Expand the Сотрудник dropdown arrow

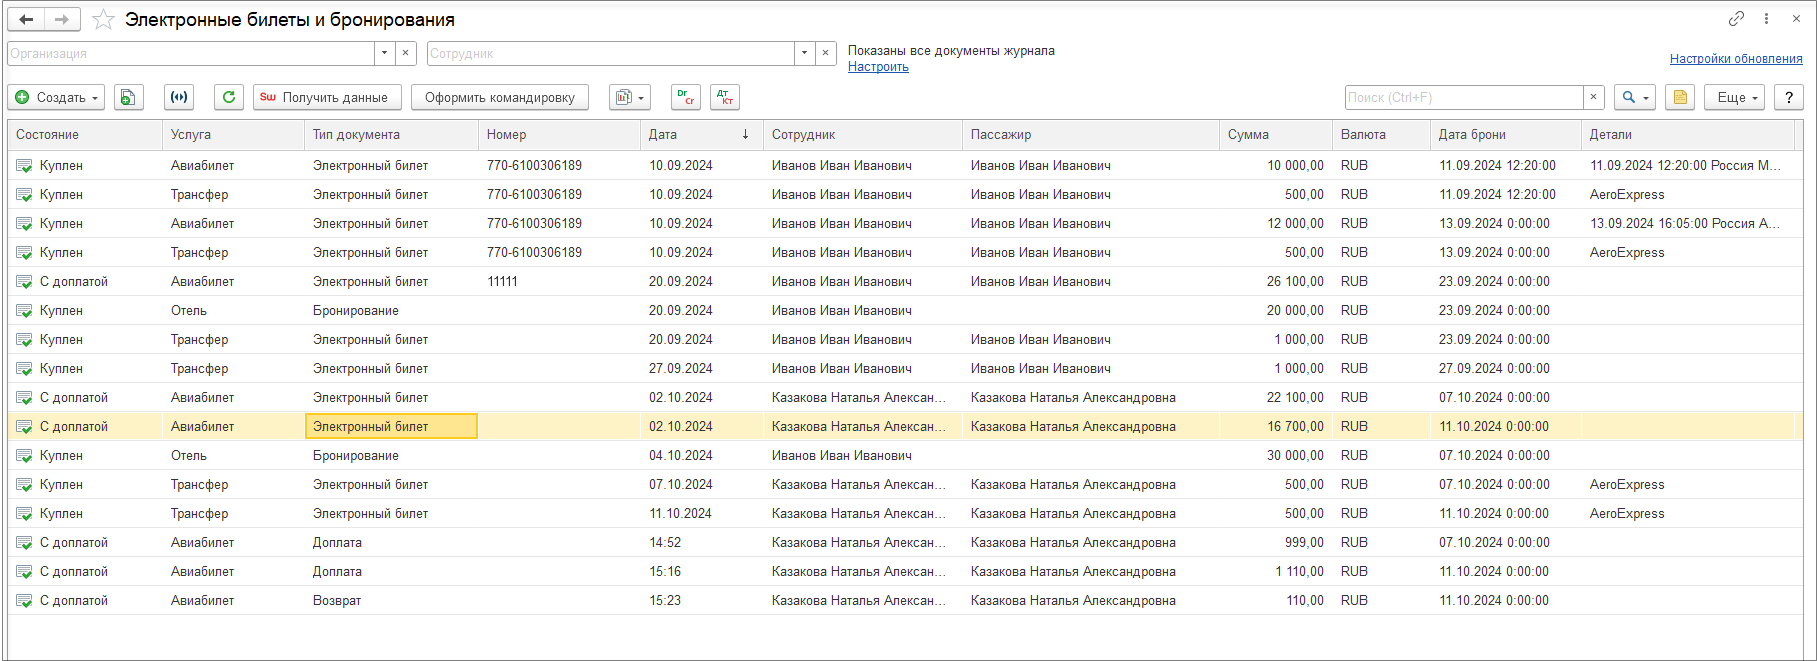tap(805, 53)
